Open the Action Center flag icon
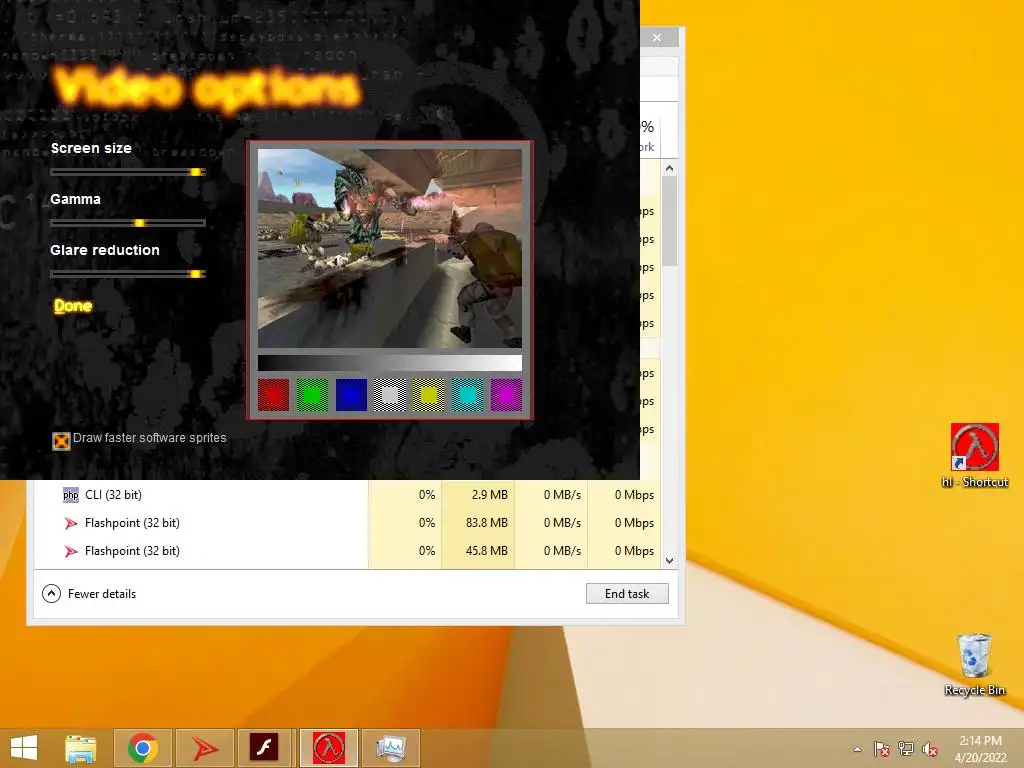This screenshot has width=1024, height=768. 882,749
